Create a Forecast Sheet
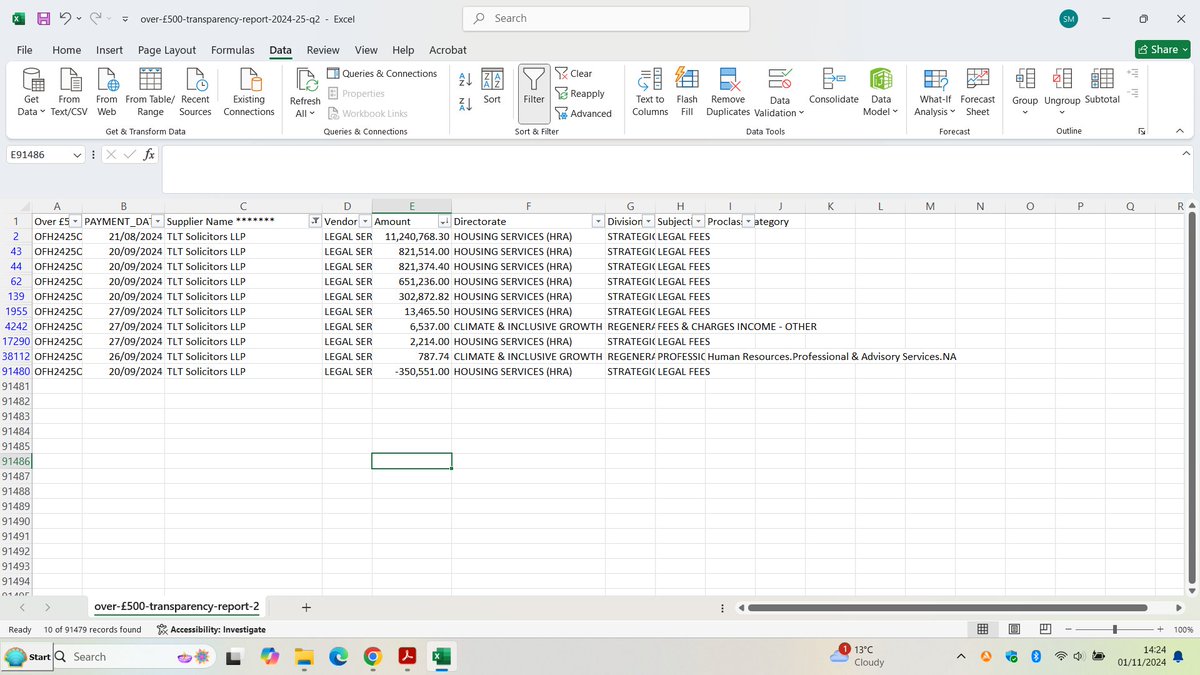 977,93
